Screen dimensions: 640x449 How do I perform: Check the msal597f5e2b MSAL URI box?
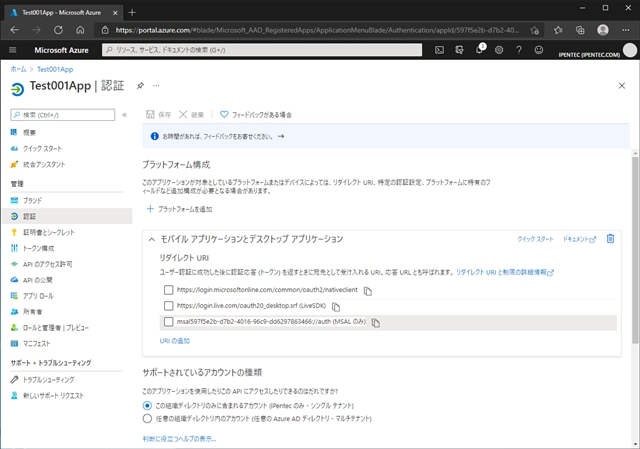click(168, 322)
